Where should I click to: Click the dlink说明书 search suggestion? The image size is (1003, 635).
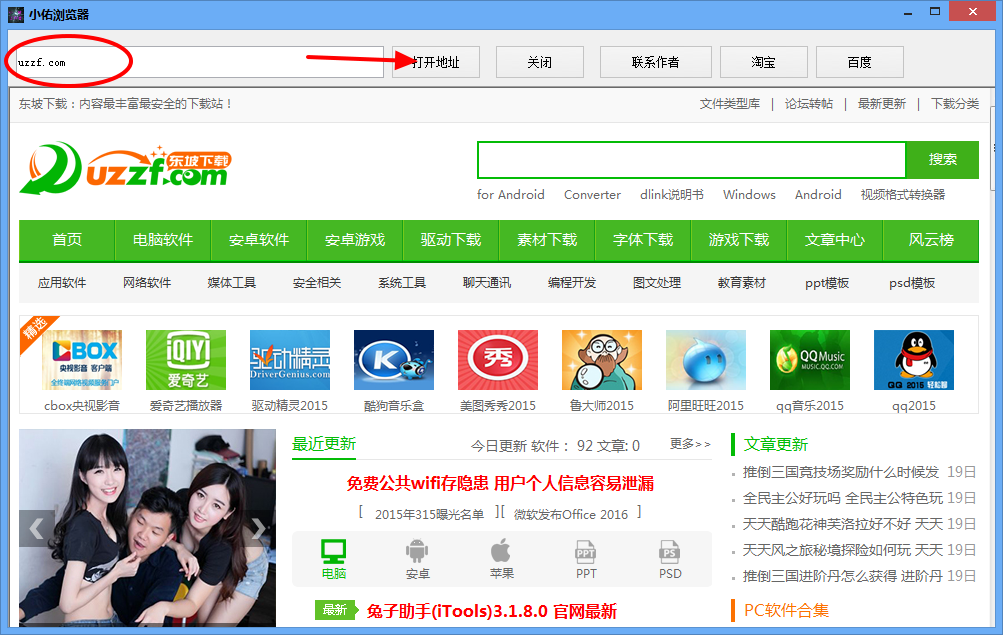[x=672, y=194]
